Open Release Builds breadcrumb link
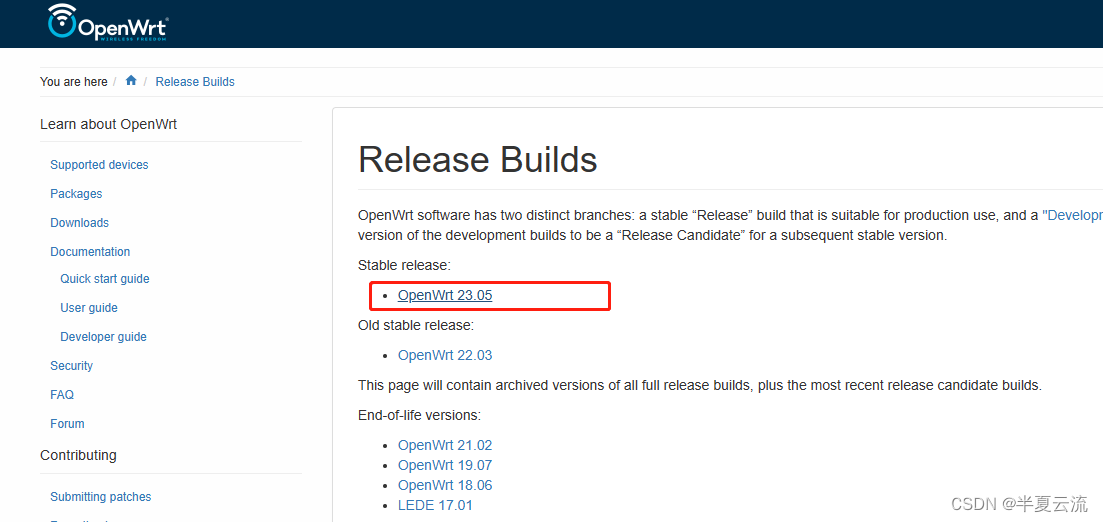The image size is (1103, 522). (195, 82)
